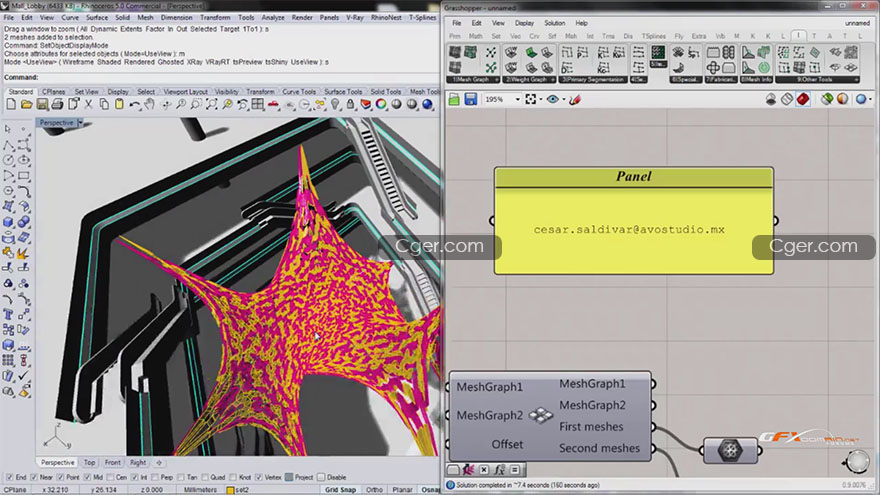Click the Zoom Extents icon in Rhino
This screenshot has width=880, height=495.
pyautogui.click(x=212, y=104)
